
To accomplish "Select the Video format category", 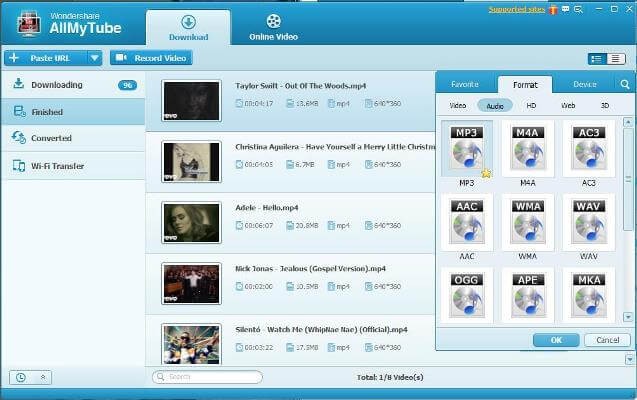I will click(x=458, y=105).
